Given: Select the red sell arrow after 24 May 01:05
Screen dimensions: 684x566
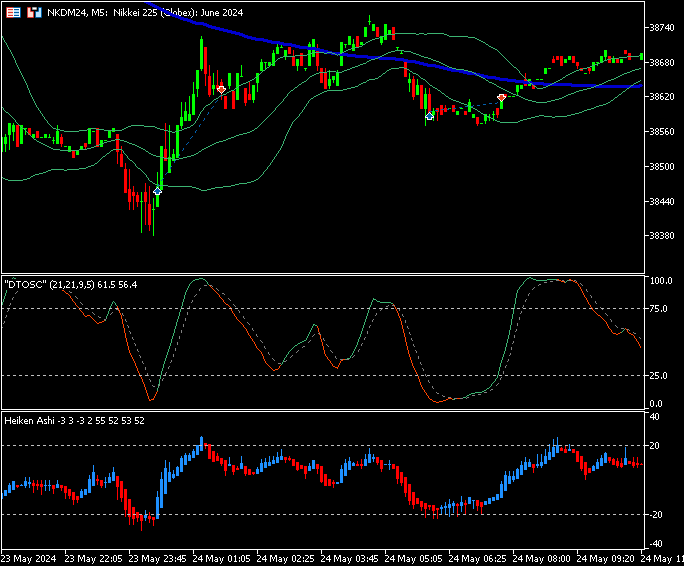Looking at the screenshot, I should coord(221,89).
